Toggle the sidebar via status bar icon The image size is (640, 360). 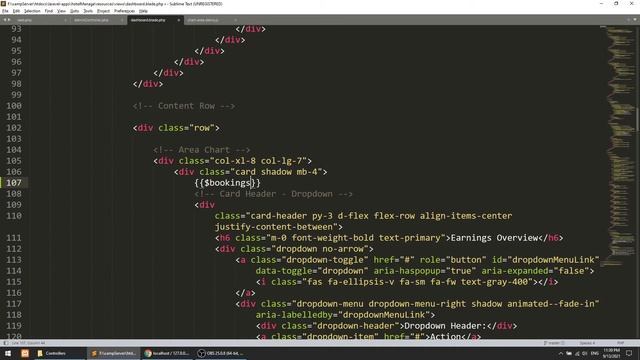click(x=5, y=343)
